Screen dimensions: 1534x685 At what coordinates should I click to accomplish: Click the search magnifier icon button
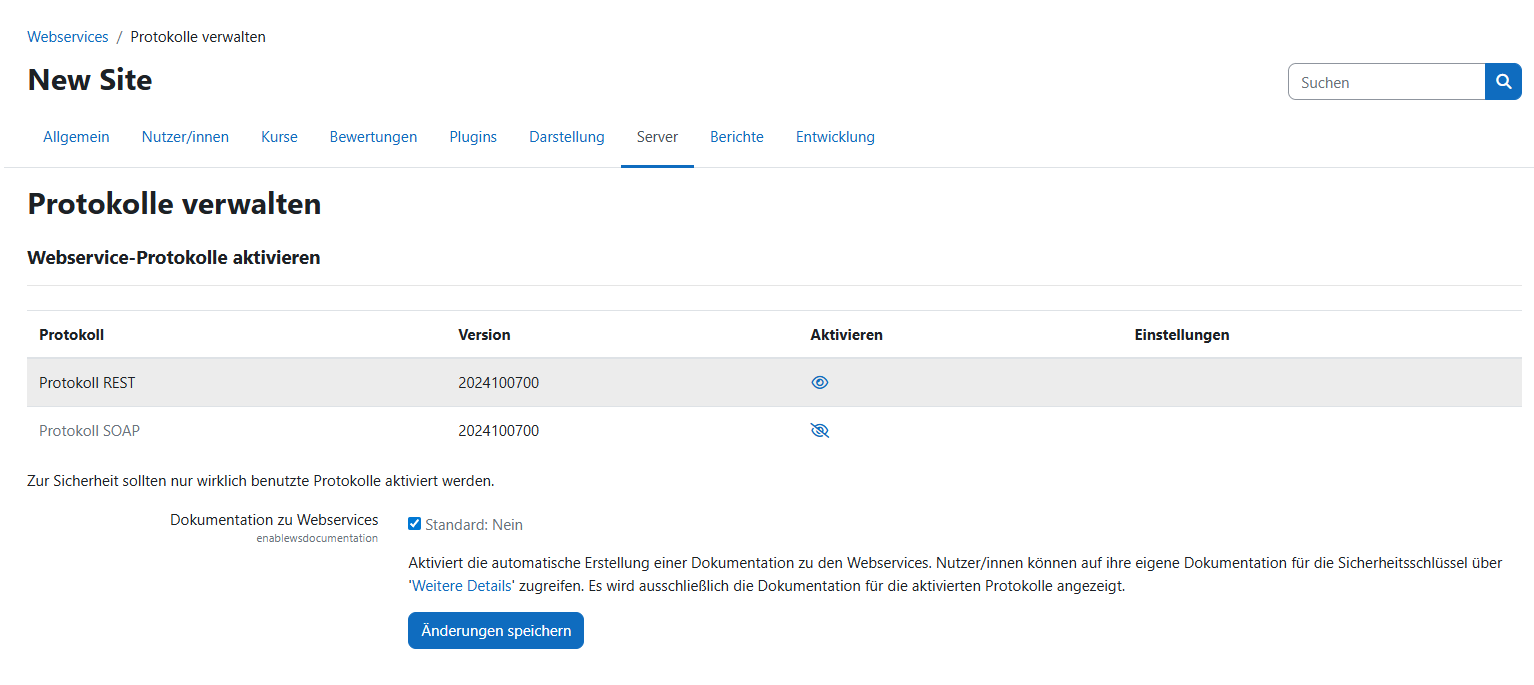(1503, 82)
